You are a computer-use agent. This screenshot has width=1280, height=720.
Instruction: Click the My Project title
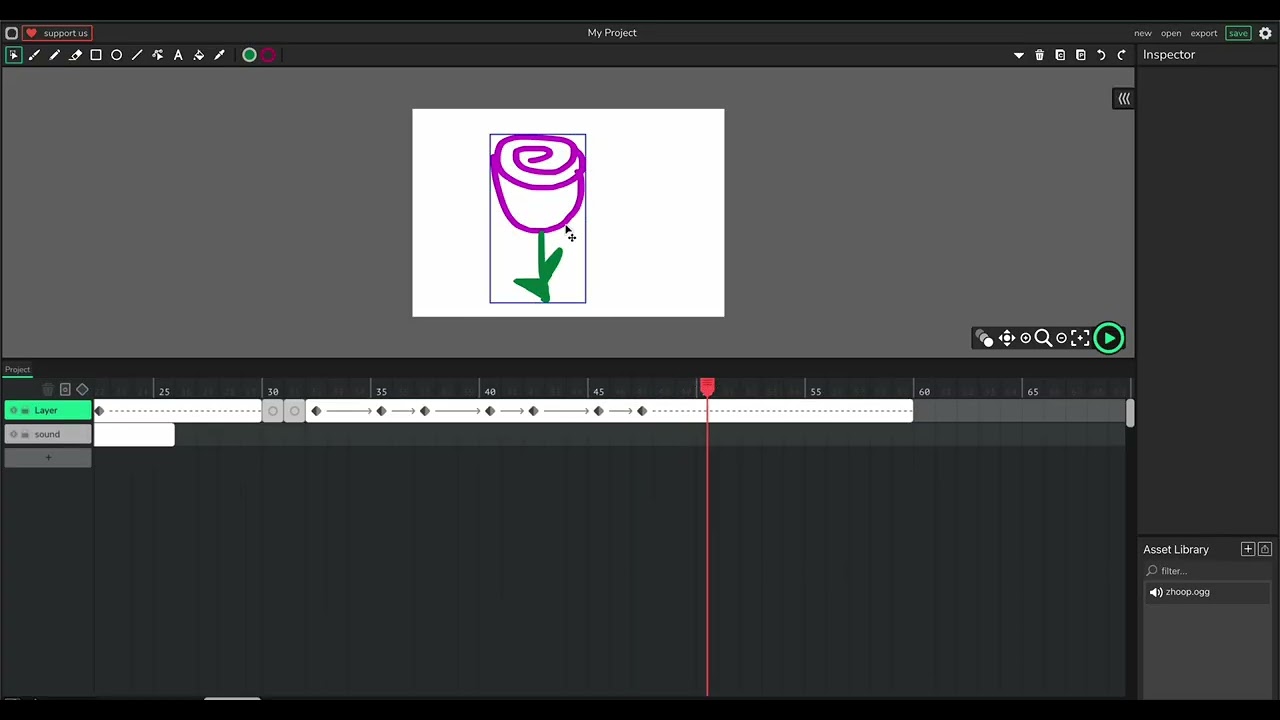point(612,33)
